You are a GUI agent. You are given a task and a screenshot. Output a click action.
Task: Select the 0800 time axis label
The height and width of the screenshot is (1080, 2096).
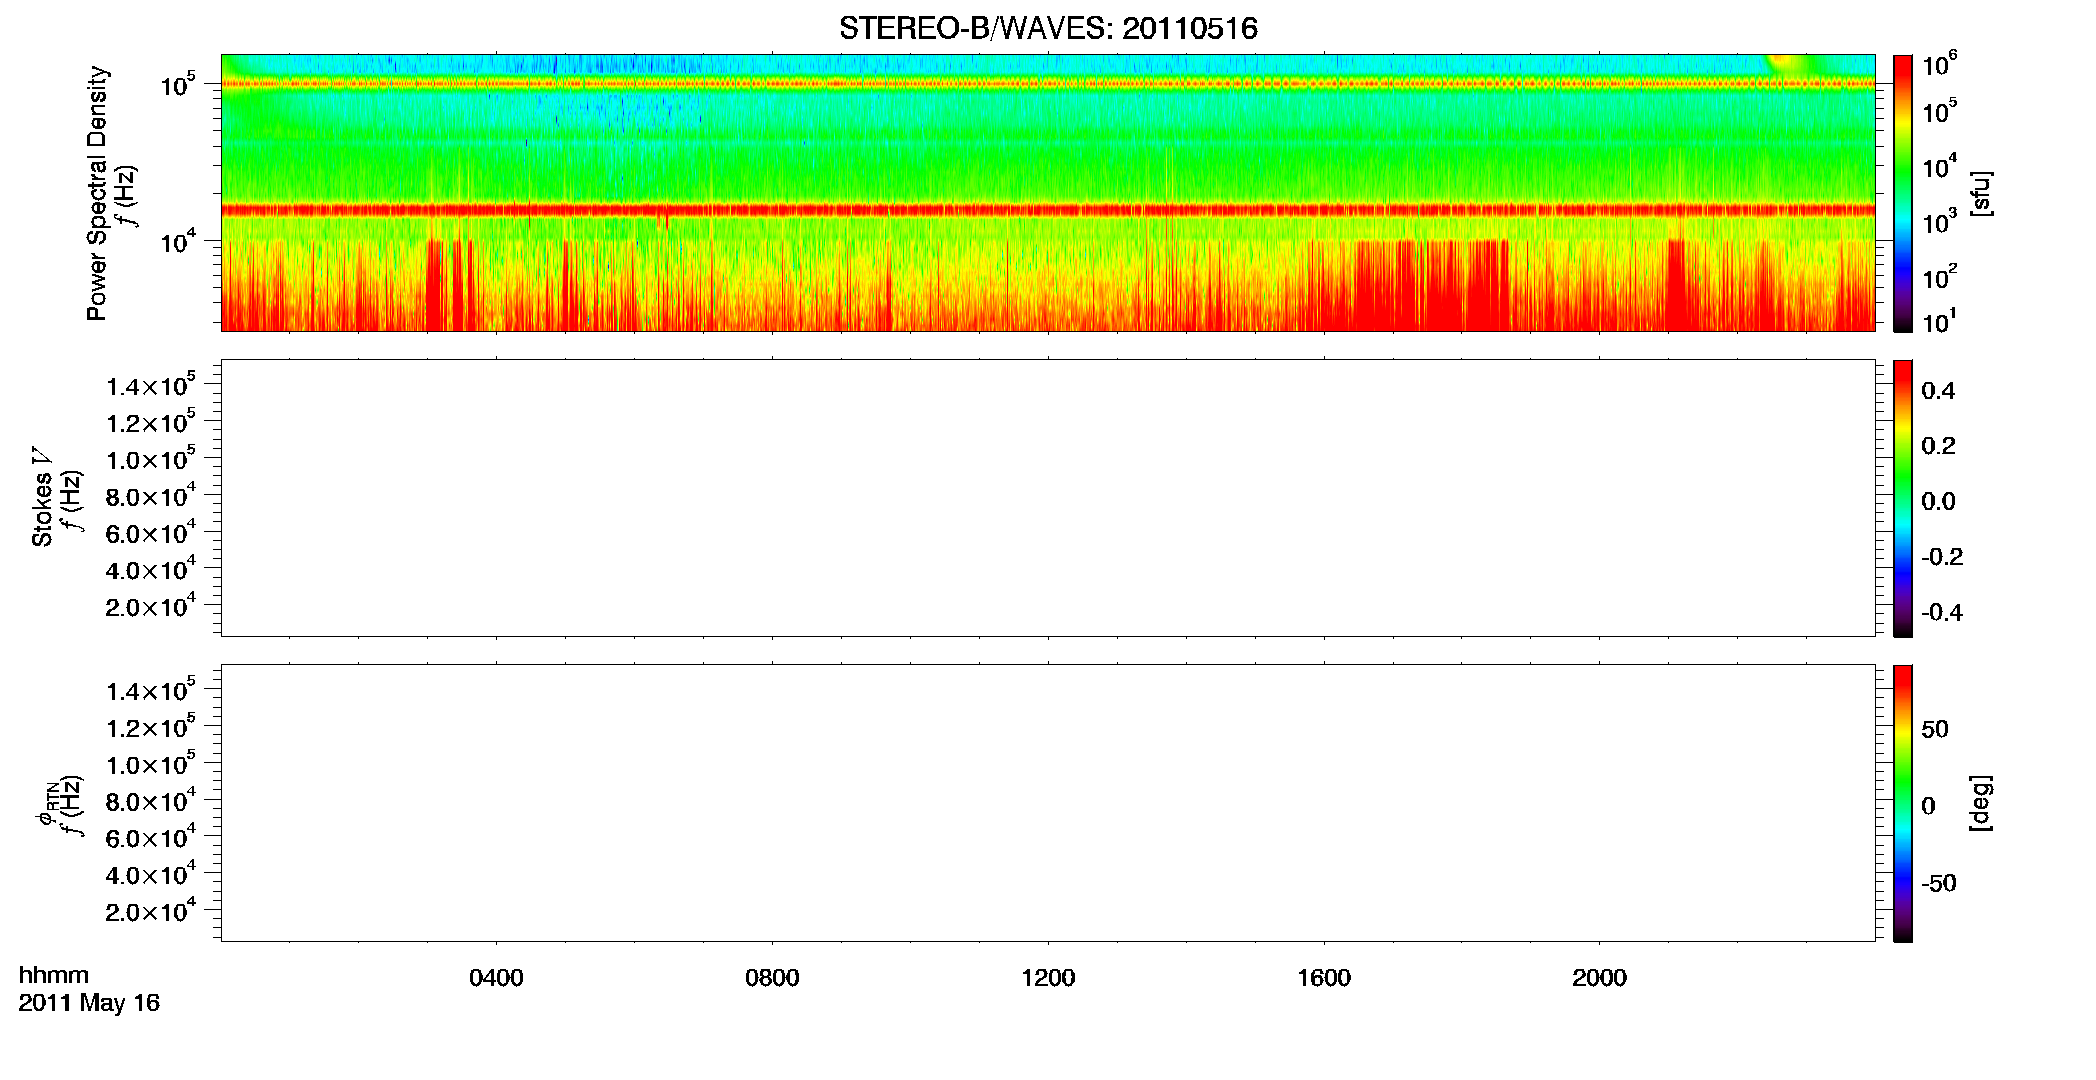[772, 978]
